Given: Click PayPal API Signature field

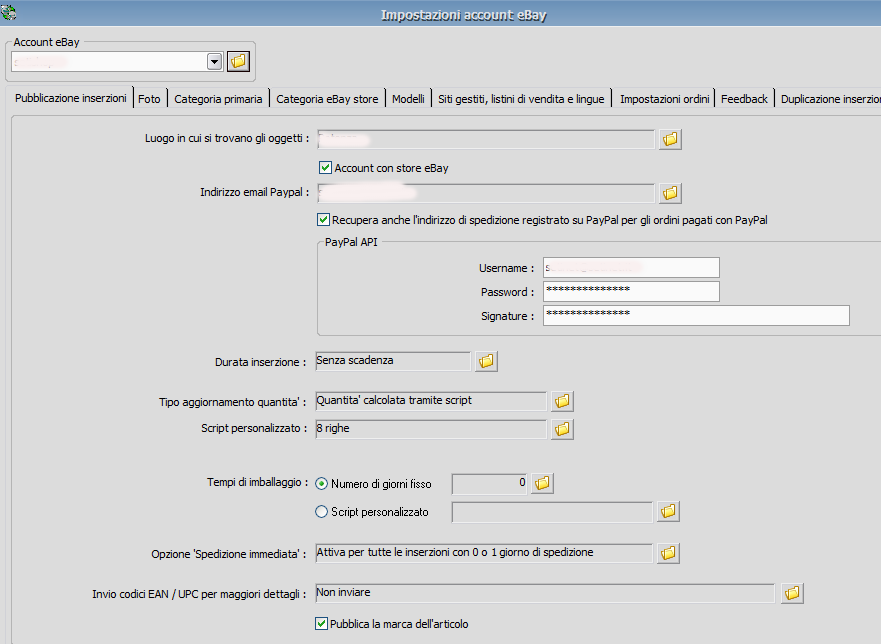Looking at the screenshot, I should click(696, 315).
